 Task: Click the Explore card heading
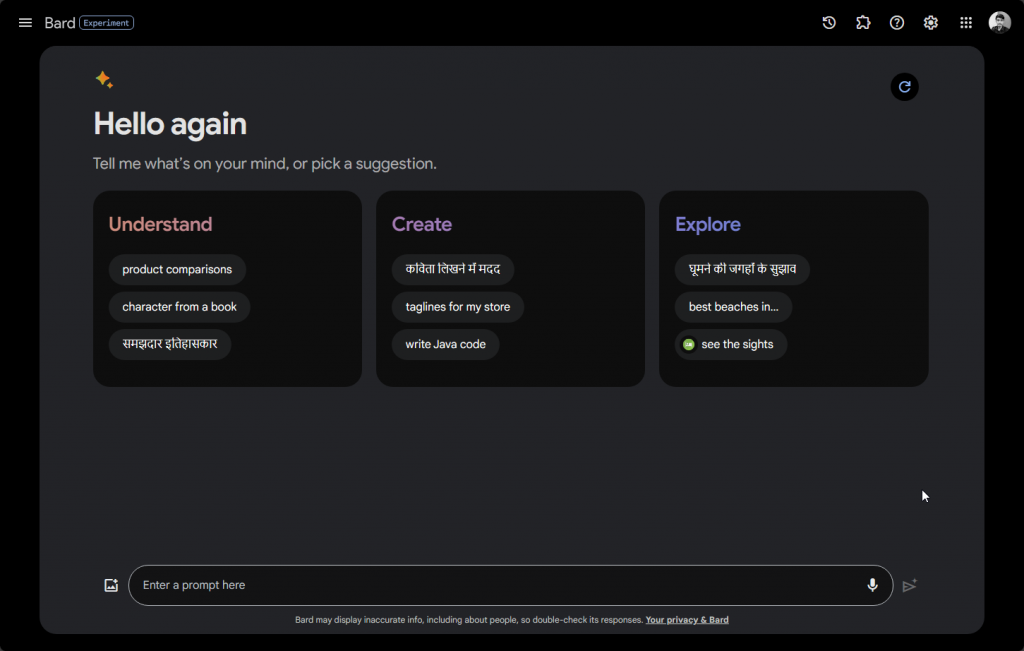click(708, 225)
